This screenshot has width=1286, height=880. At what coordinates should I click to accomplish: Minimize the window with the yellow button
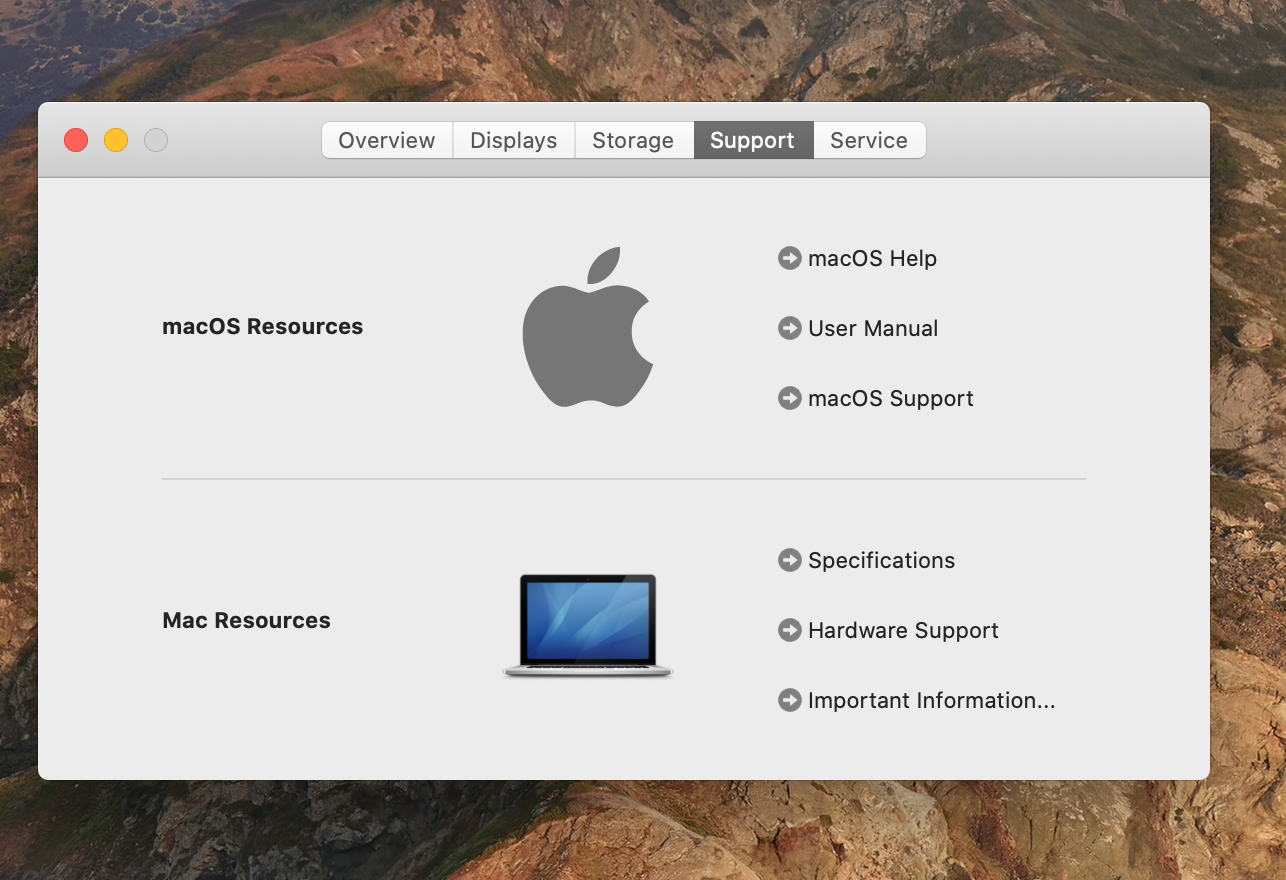[116, 140]
